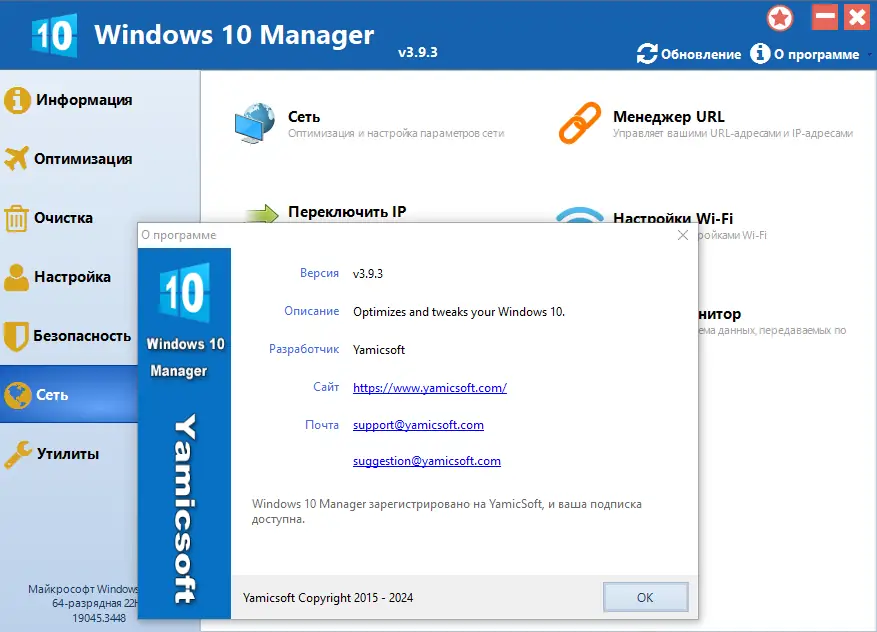Click the Оптимизация airplane icon
Screen dimensions: 877x632
pos(16,159)
